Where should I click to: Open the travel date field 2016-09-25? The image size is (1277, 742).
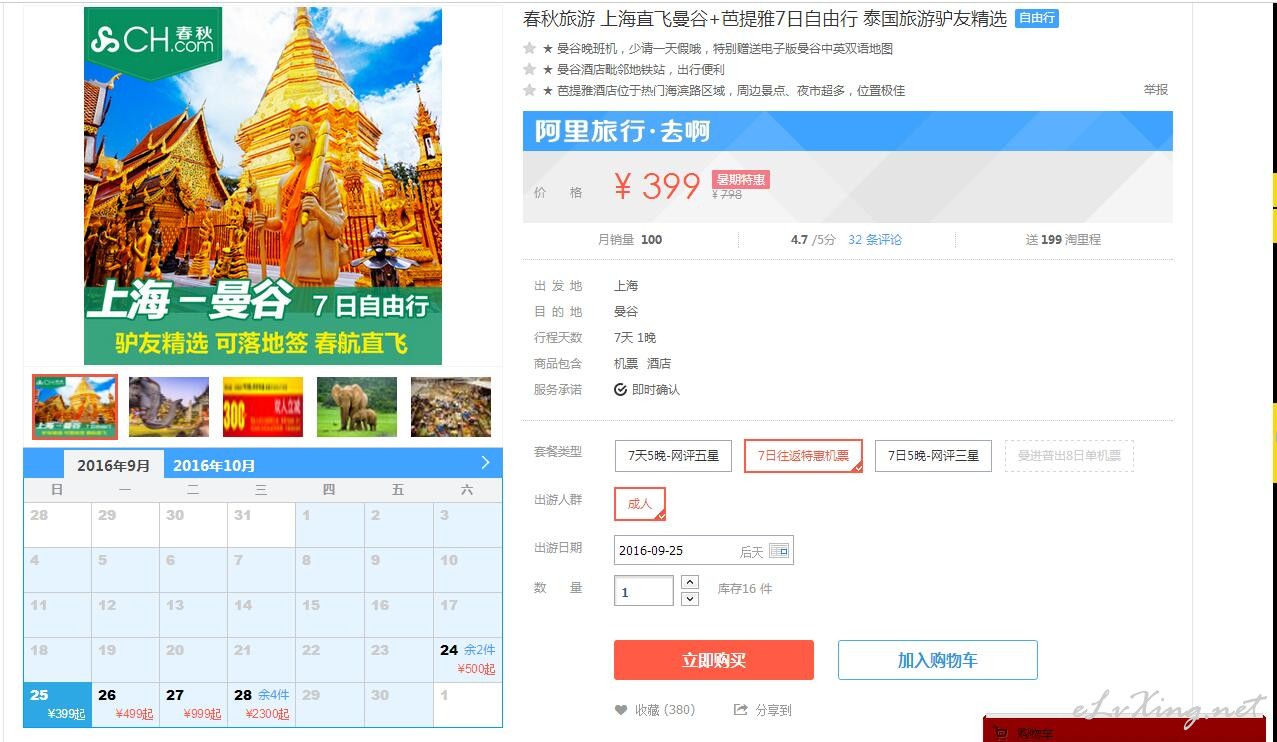point(703,551)
